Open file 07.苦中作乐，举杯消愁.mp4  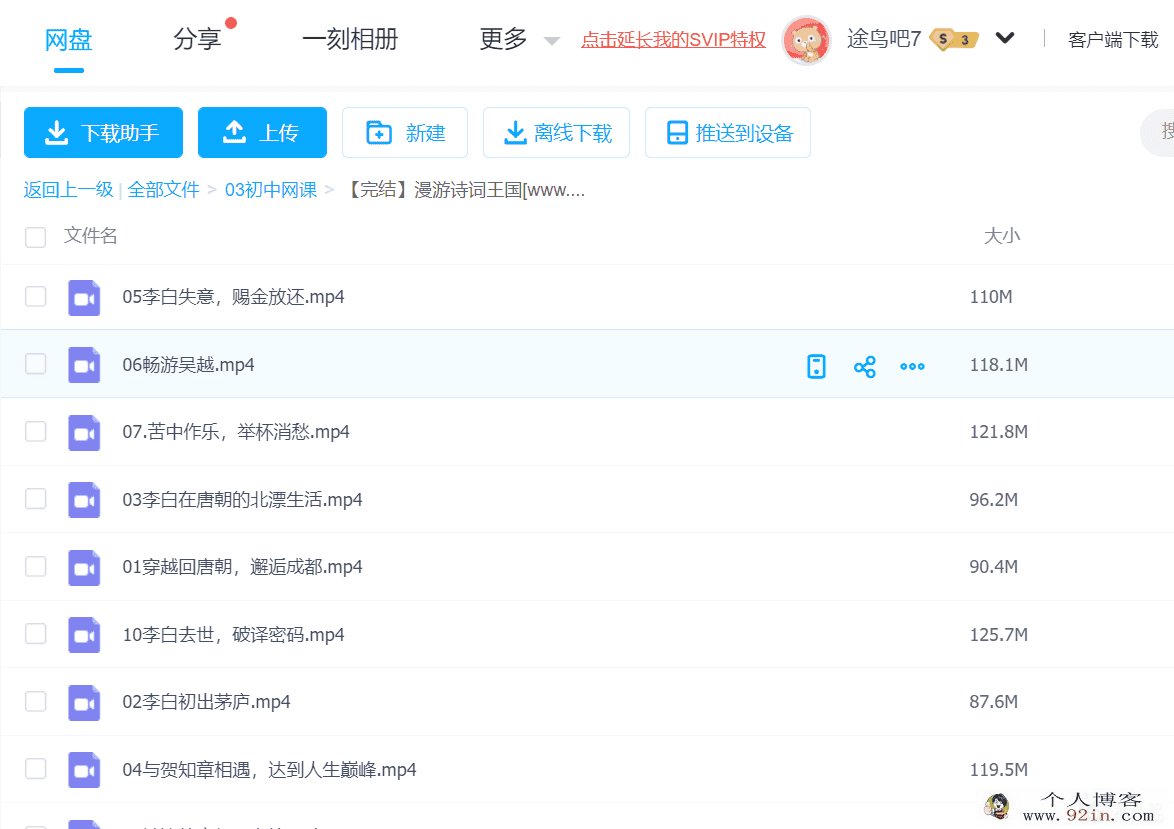(236, 432)
